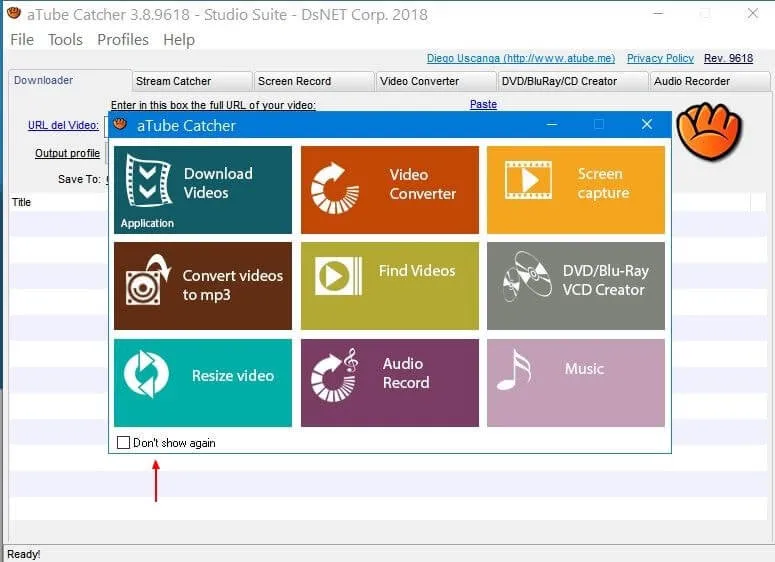Click the Music note icon
Screen dimensions: 775x562
coord(514,369)
